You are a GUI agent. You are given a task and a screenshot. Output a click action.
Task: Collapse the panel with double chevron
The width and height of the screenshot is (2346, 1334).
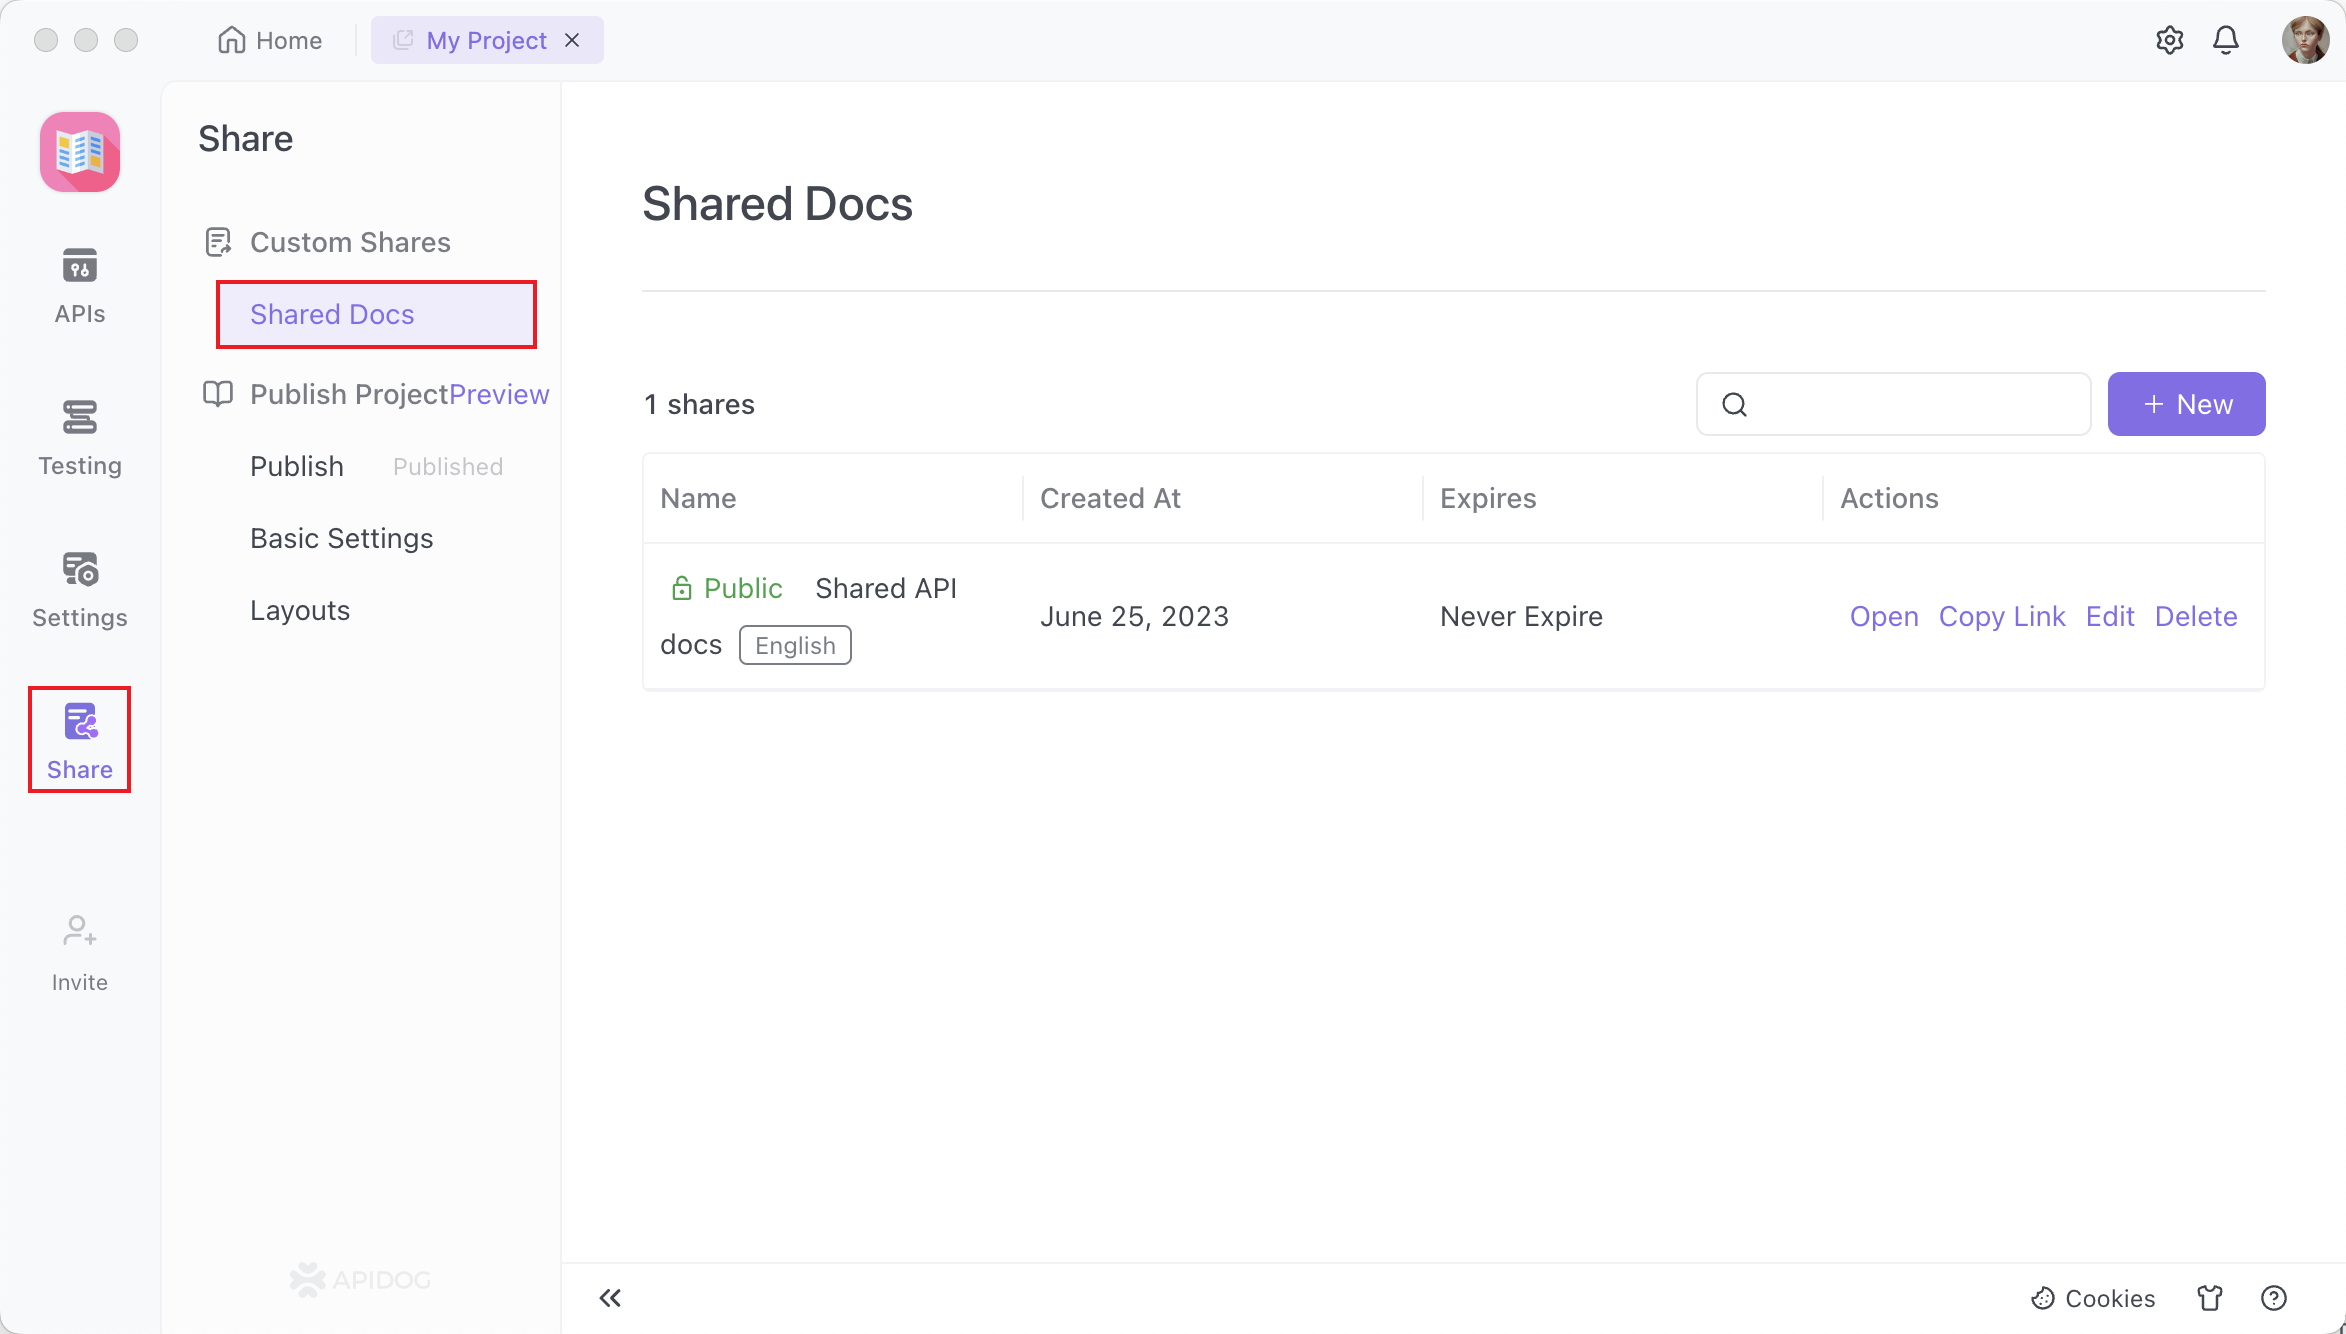click(610, 1297)
